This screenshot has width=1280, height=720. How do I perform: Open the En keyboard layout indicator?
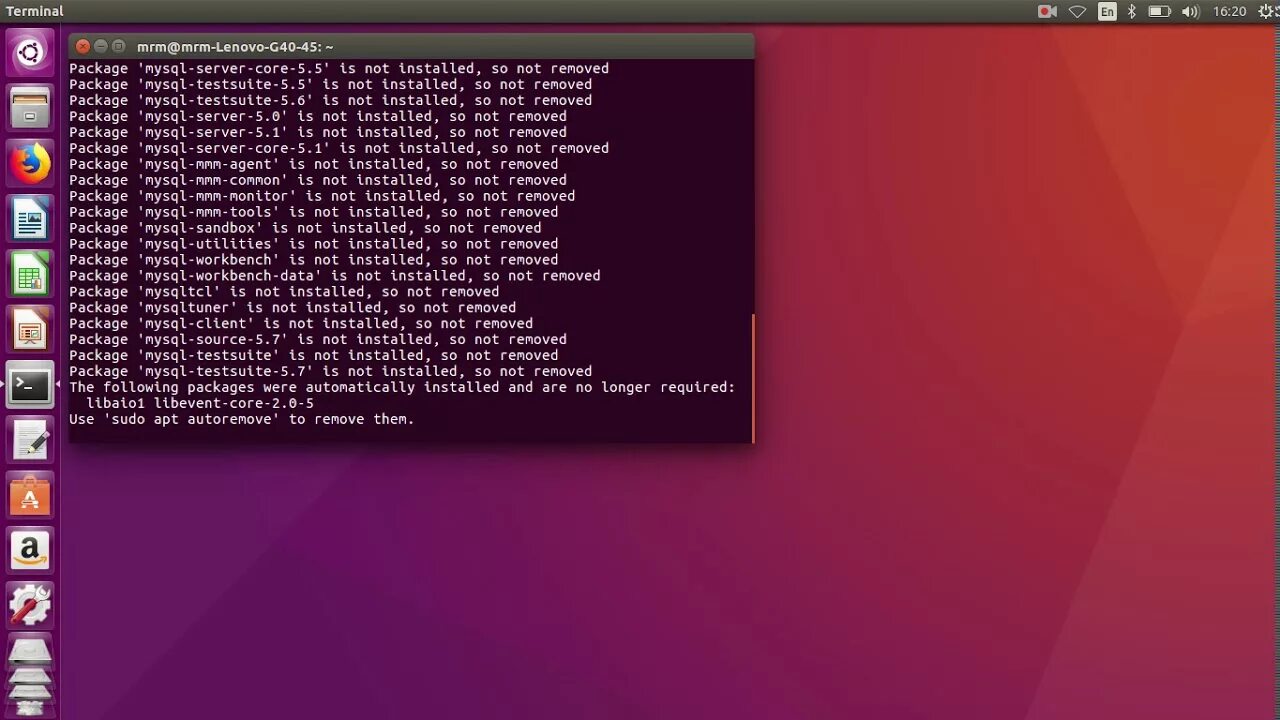coord(1107,11)
